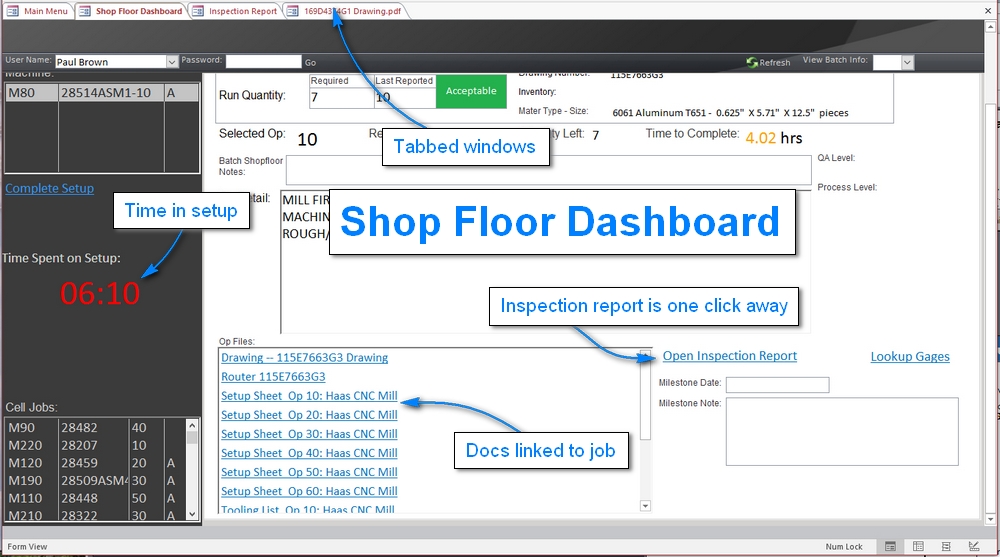
Task: Open Setup Sheet Op 20 link
Action: pyautogui.click(x=309, y=415)
